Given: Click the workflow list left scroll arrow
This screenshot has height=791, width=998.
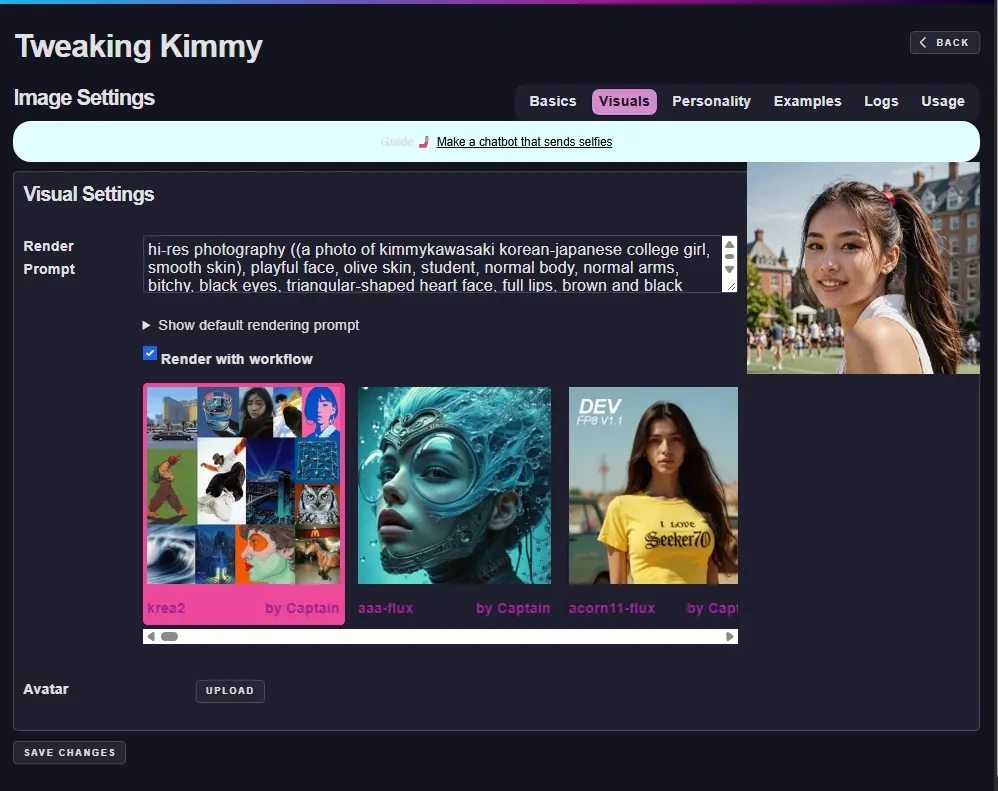Looking at the screenshot, I should click(x=151, y=636).
